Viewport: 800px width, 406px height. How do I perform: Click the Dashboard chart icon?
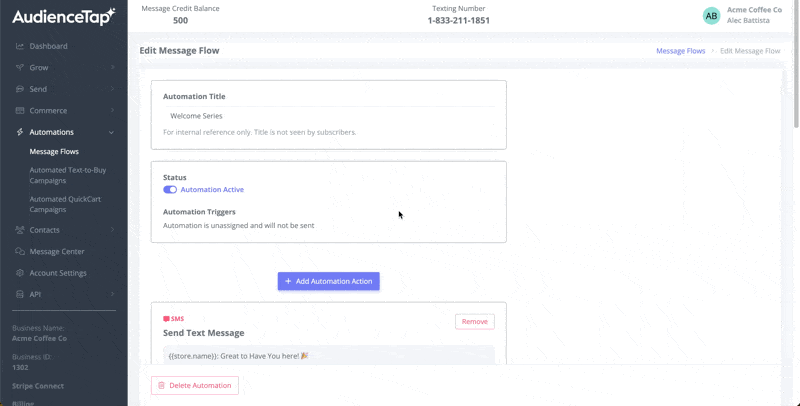(20, 46)
